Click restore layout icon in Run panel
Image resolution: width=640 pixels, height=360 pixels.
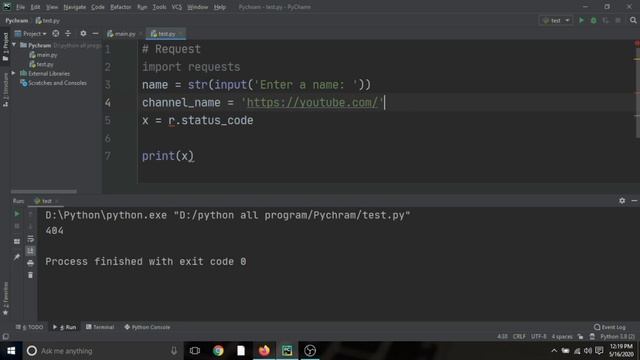[x=17, y=241]
